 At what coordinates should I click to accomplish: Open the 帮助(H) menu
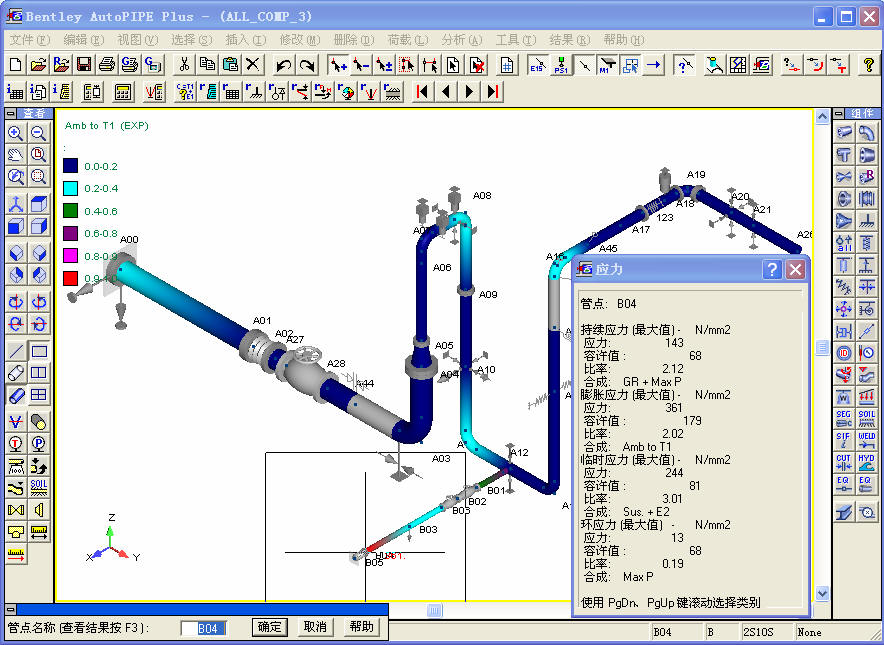coord(624,39)
